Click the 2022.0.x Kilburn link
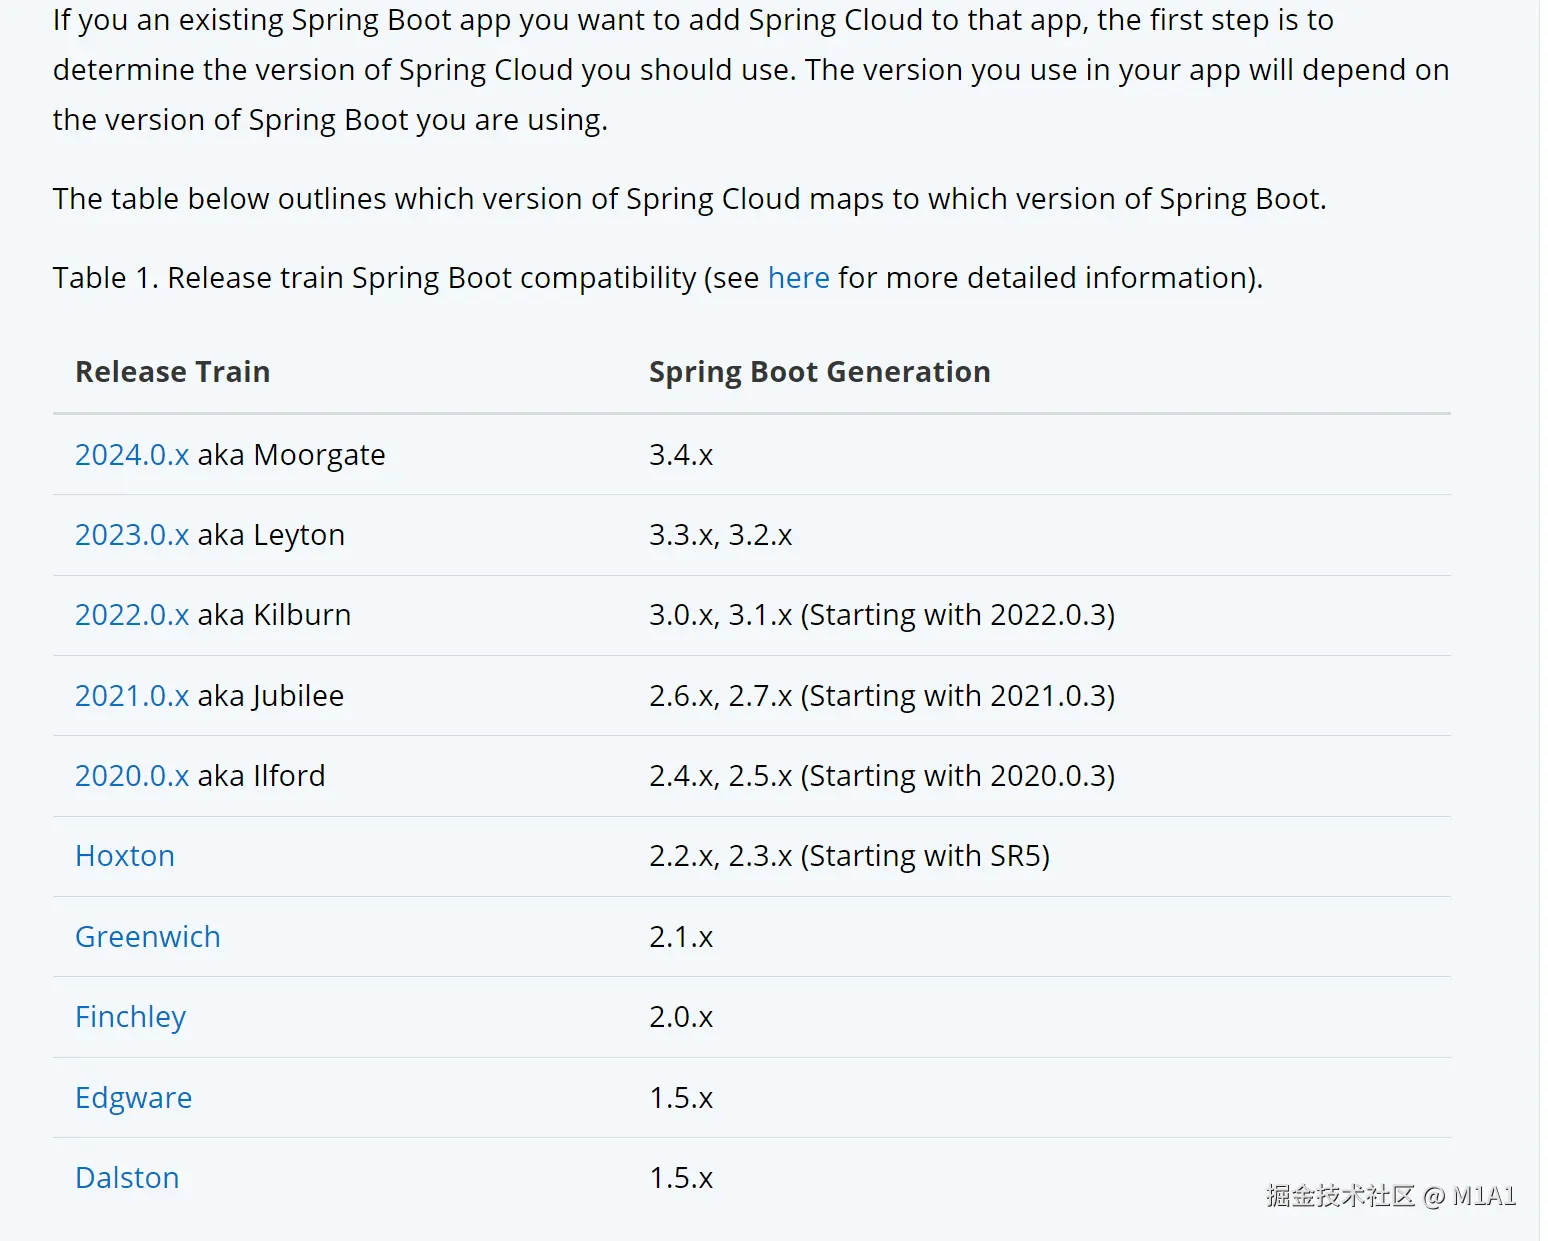The width and height of the screenshot is (1548, 1241). (132, 615)
